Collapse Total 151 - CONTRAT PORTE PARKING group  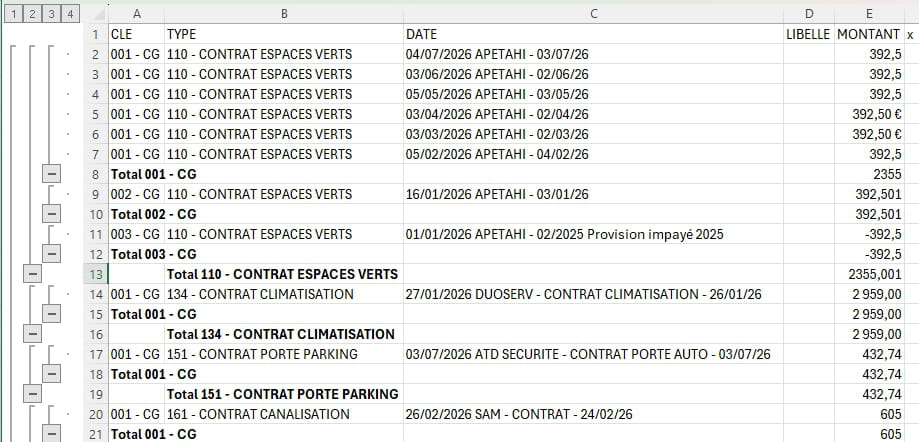click(32, 393)
